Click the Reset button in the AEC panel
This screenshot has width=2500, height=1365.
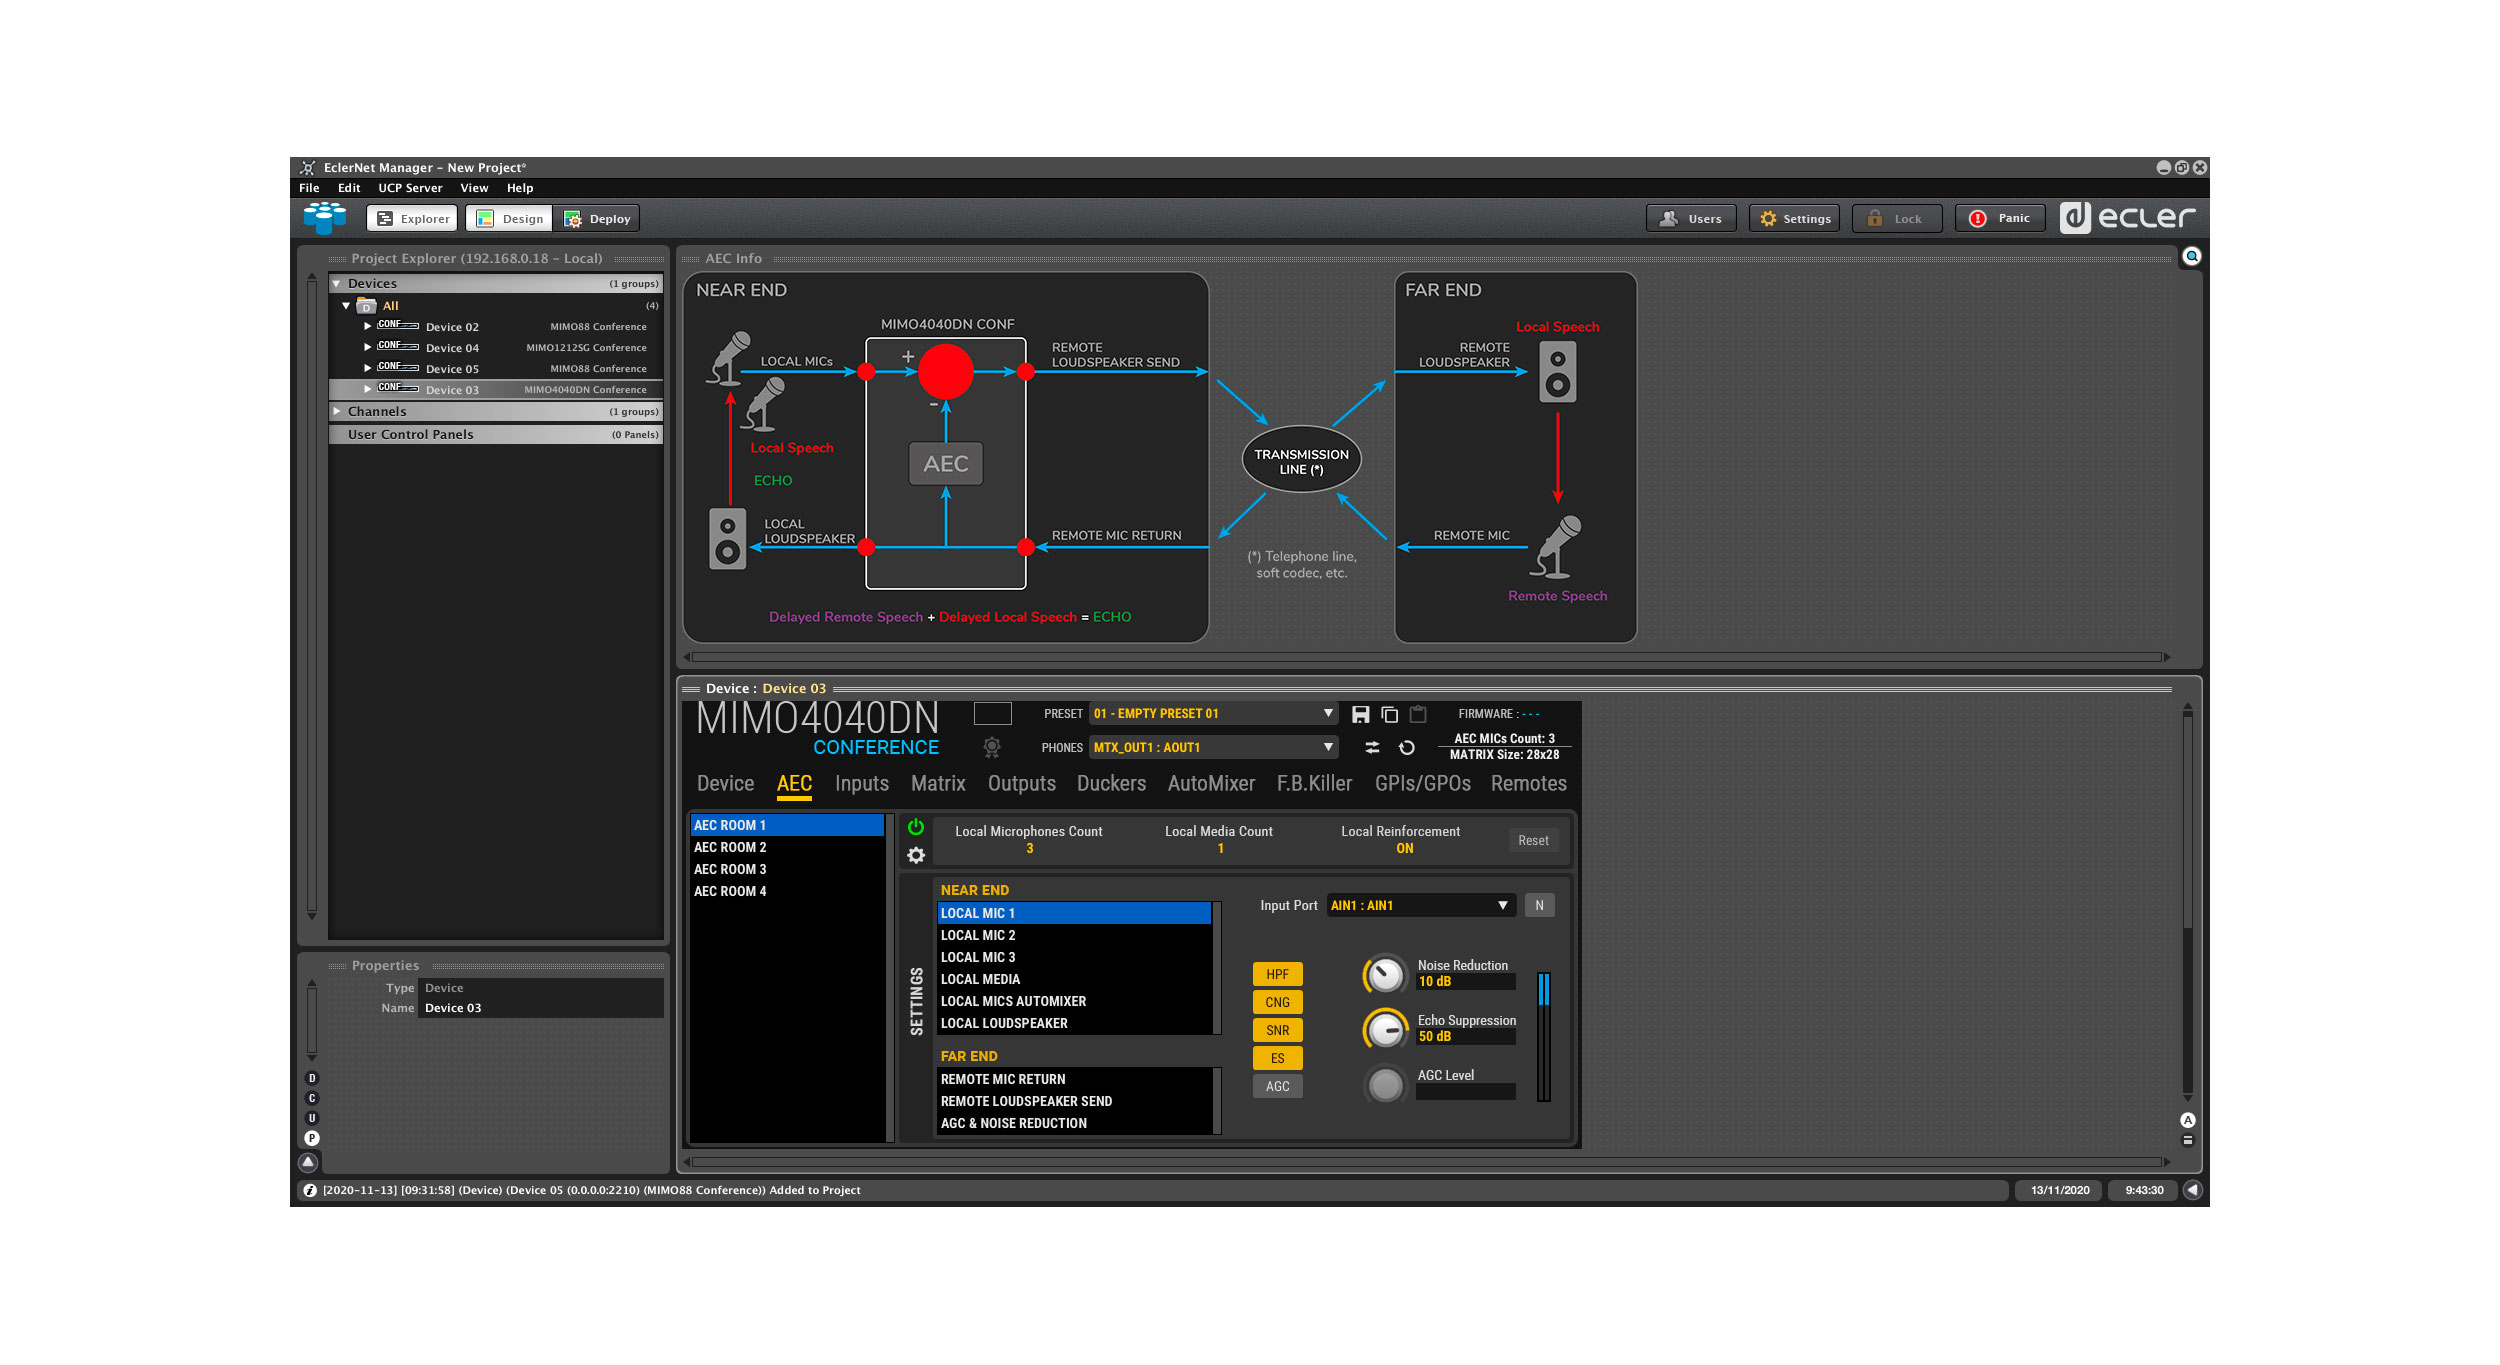pyautogui.click(x=1533, y=840)
